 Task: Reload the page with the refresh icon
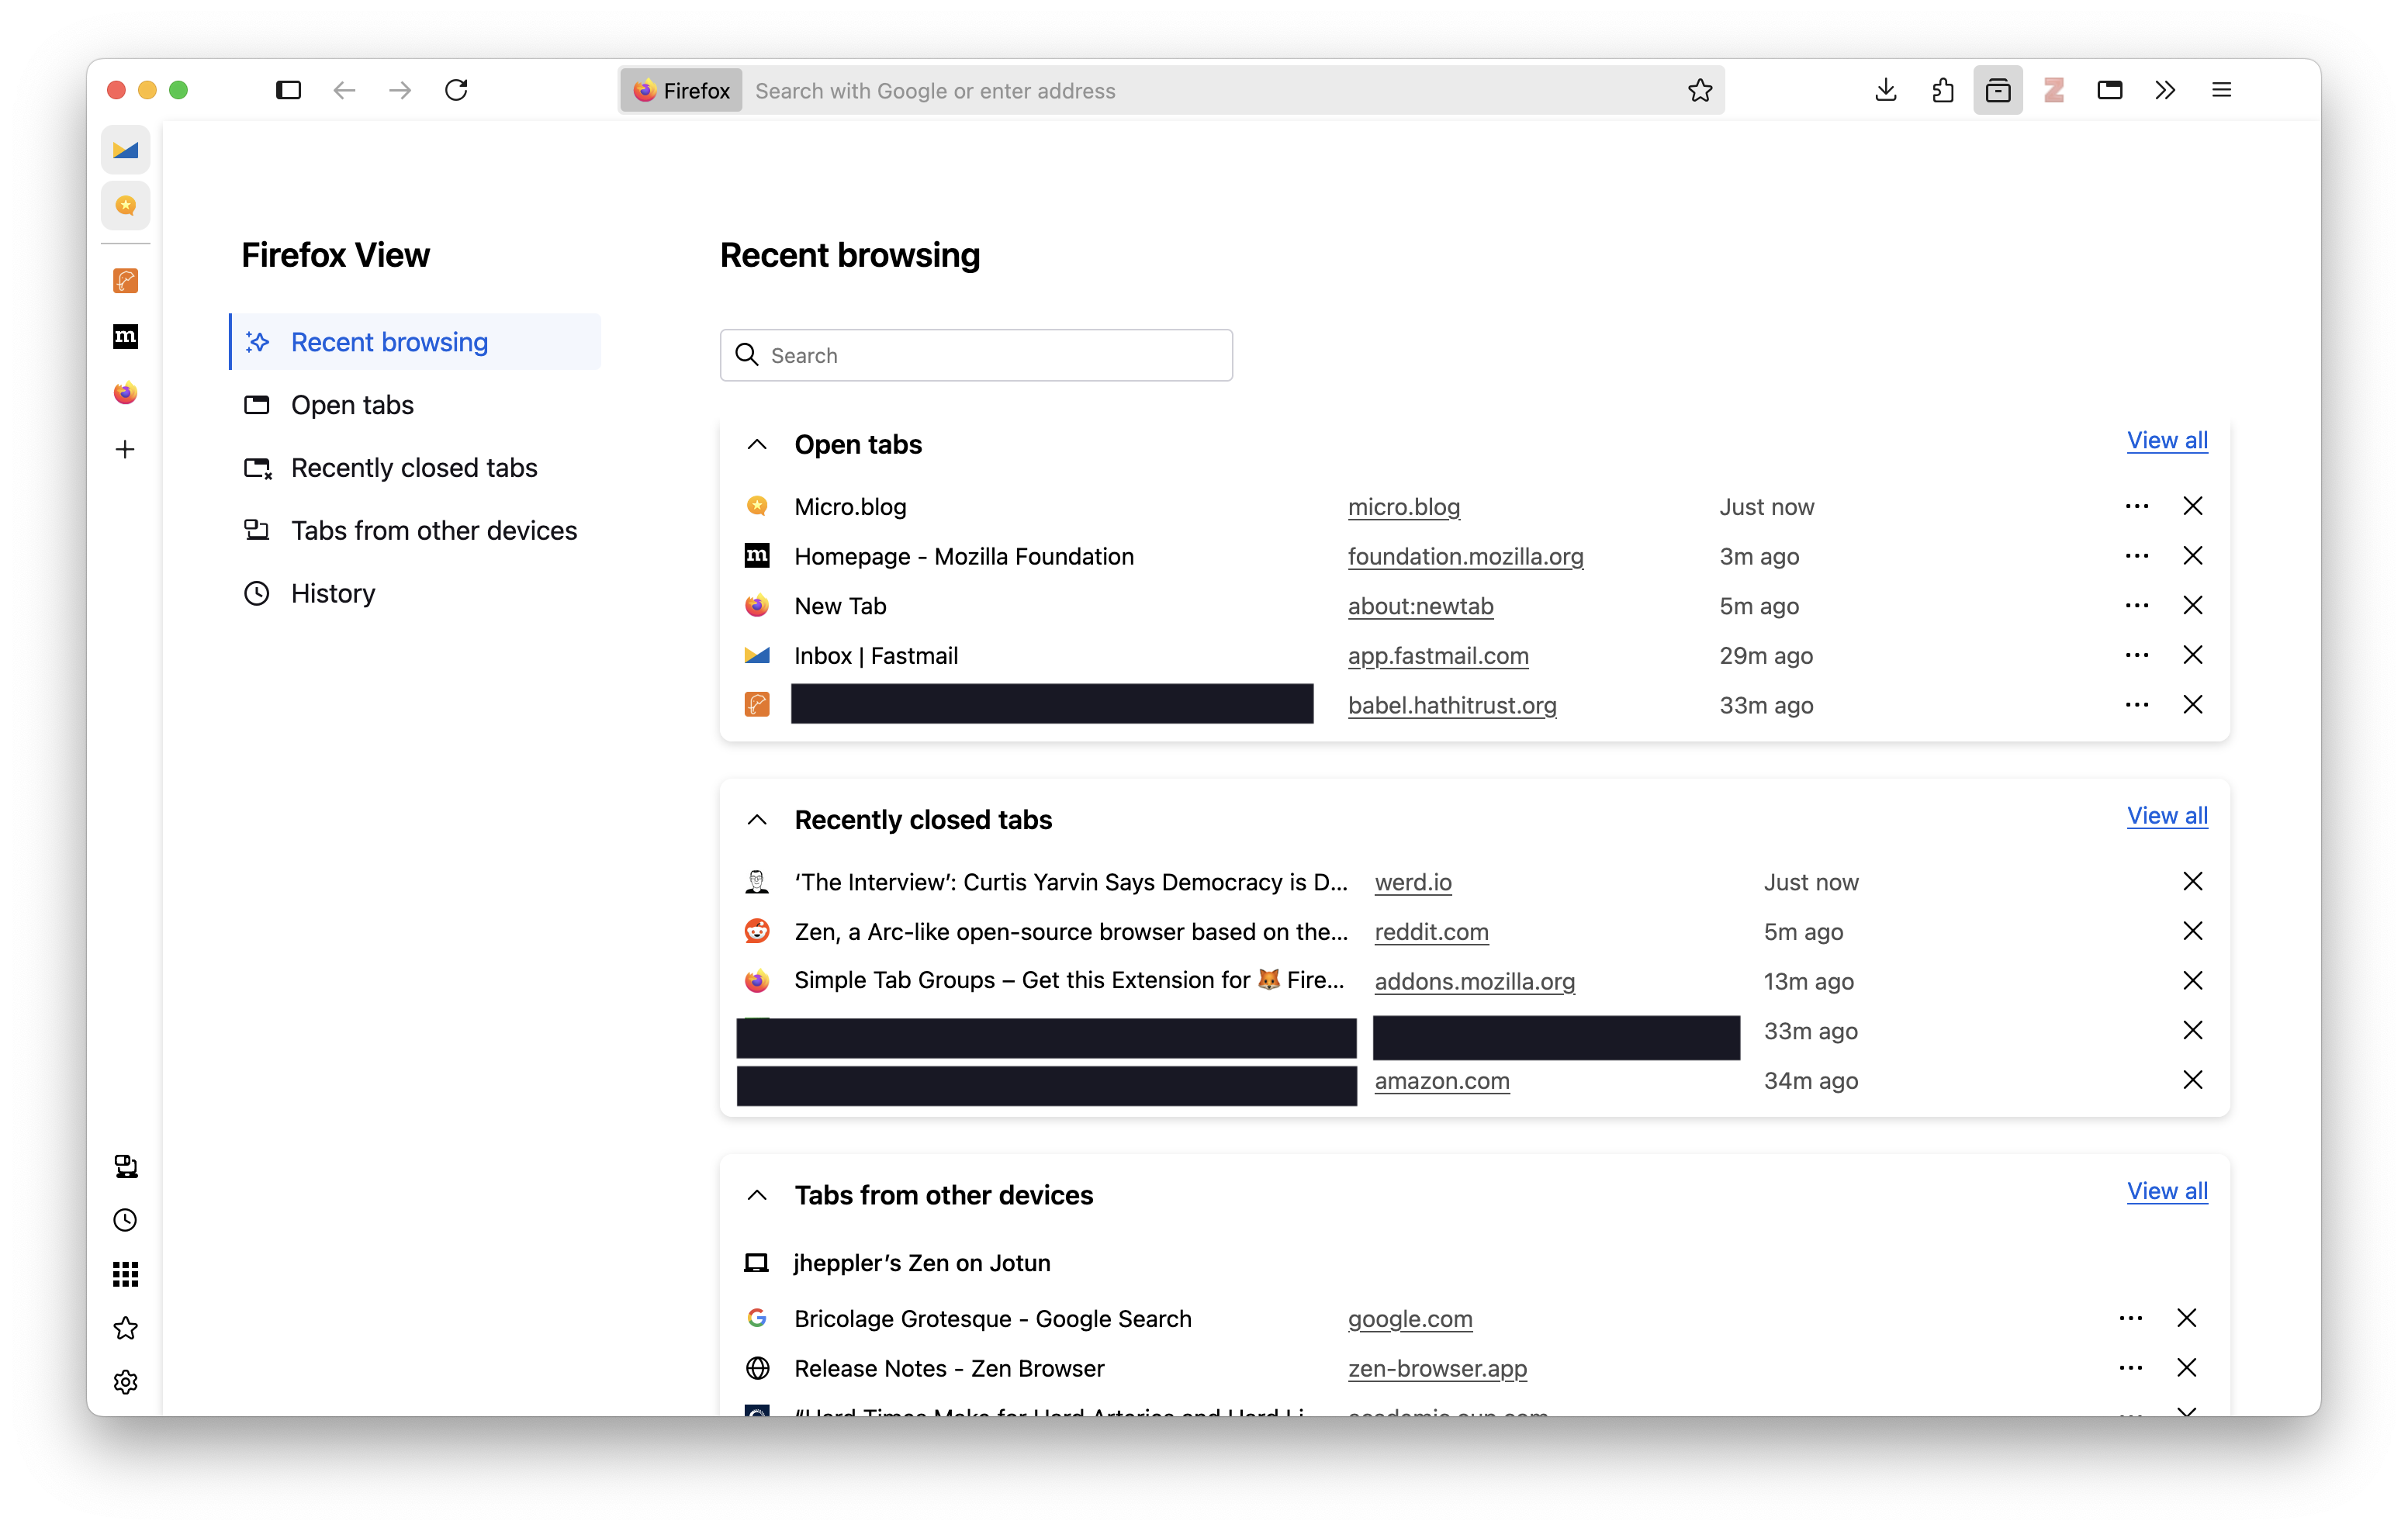click(x=456, y=90)
